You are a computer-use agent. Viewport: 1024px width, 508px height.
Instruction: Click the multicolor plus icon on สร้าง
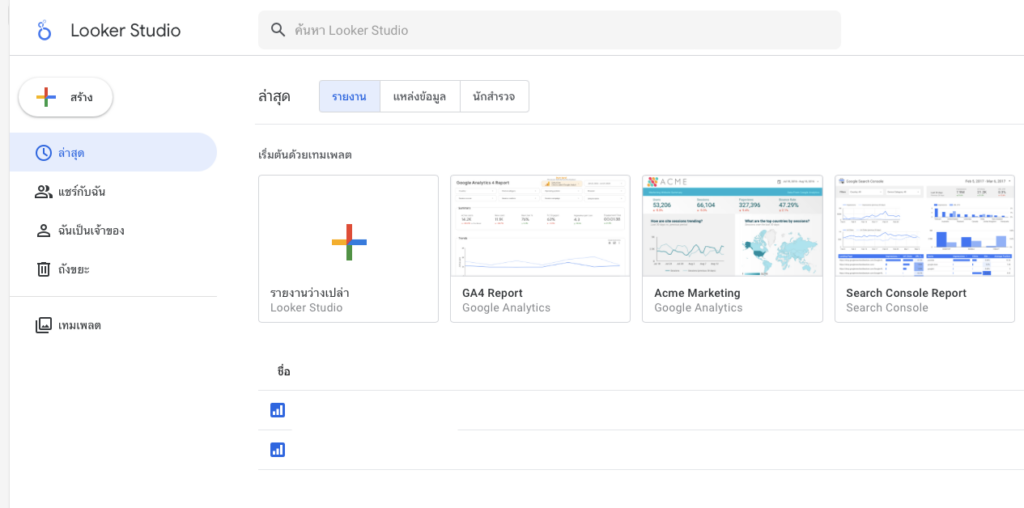click(x=46, y=97)
